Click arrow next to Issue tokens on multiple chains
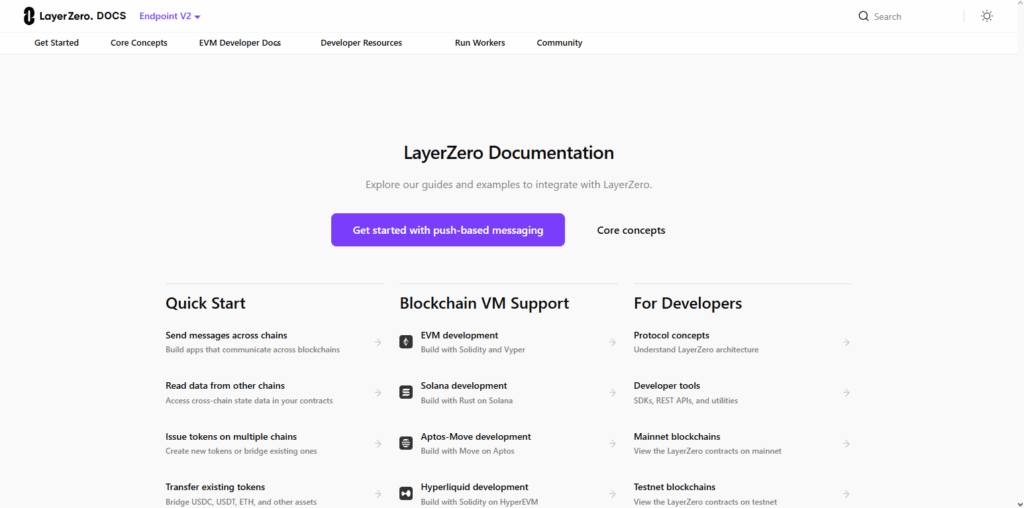This screenshot has width=1024, height=508. pyautogui.click(x=377, y=443)
